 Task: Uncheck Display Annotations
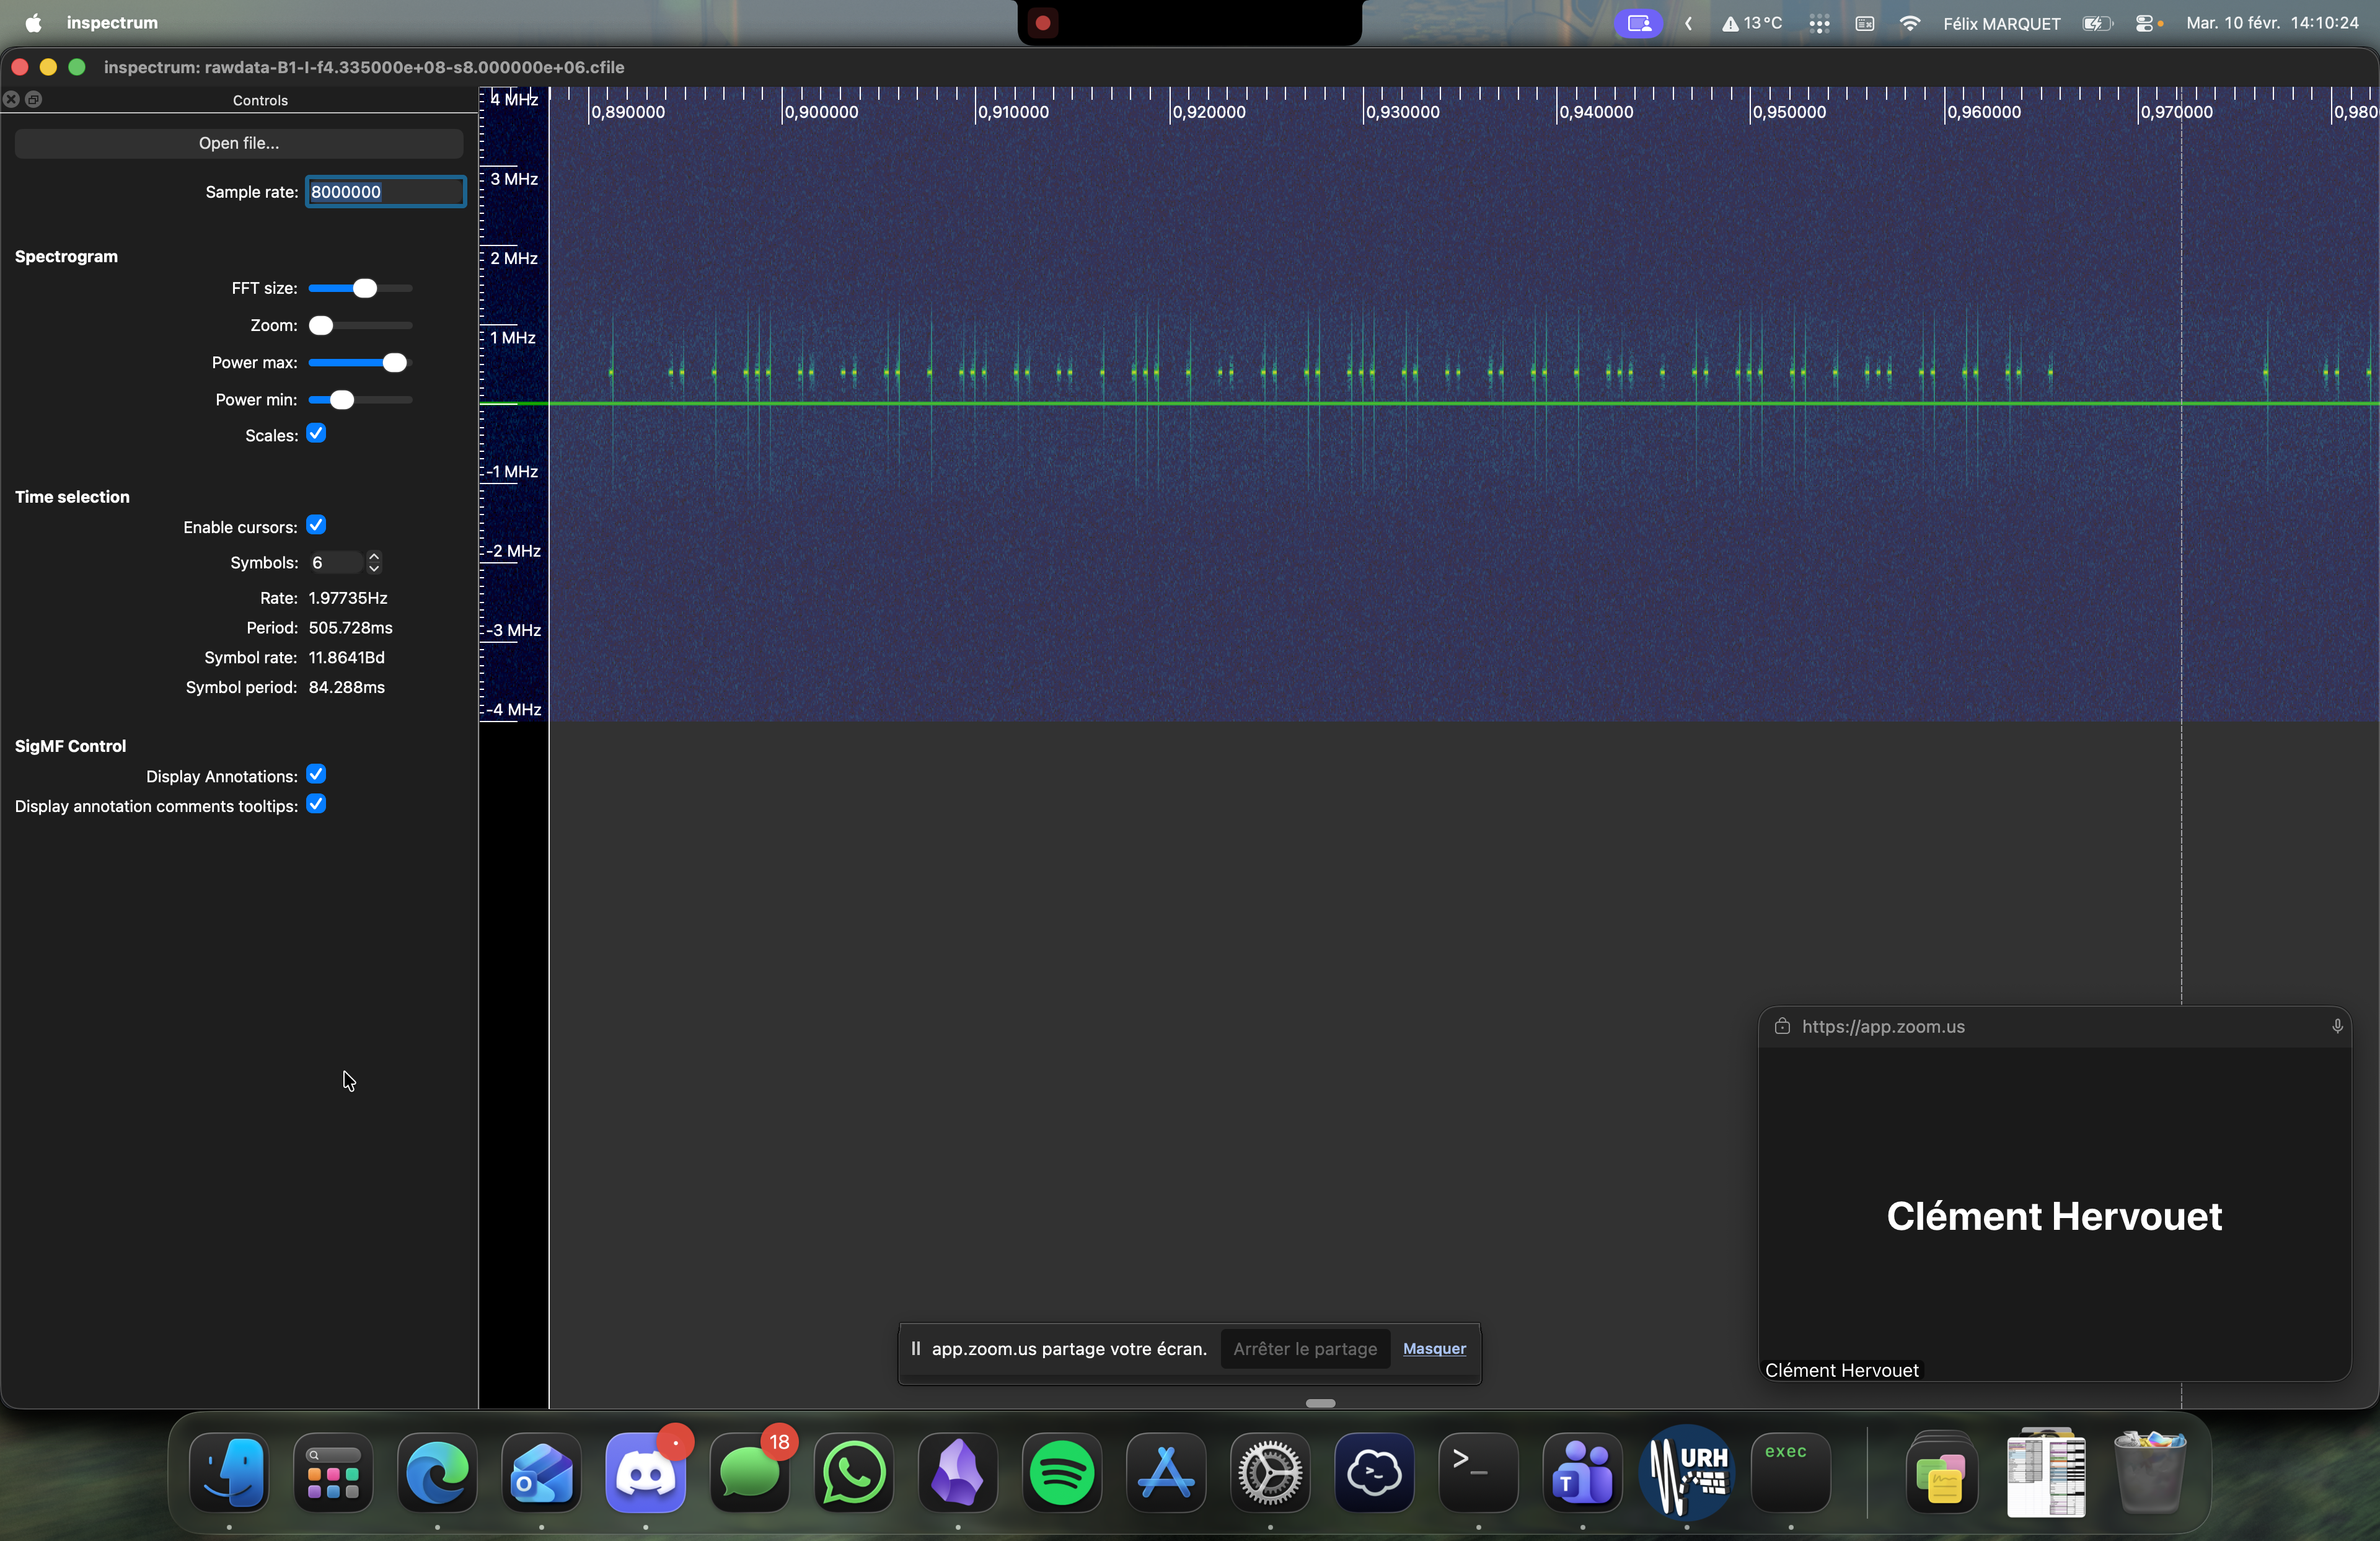pos(316,774)
